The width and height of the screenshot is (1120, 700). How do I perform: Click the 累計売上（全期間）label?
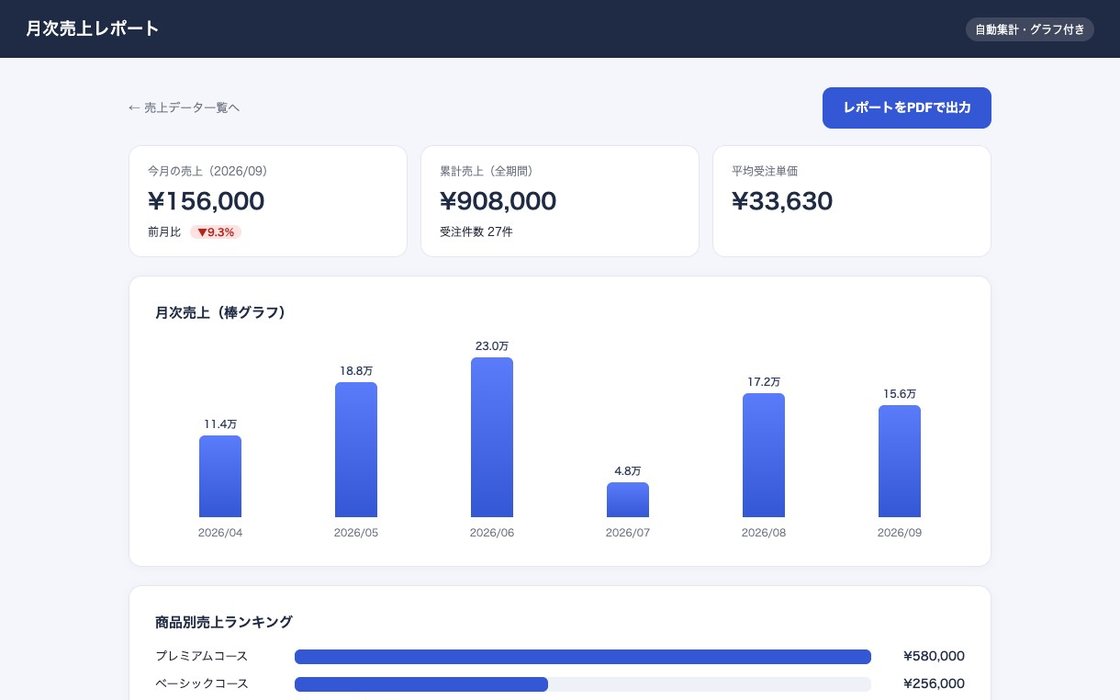click(486, 171)
